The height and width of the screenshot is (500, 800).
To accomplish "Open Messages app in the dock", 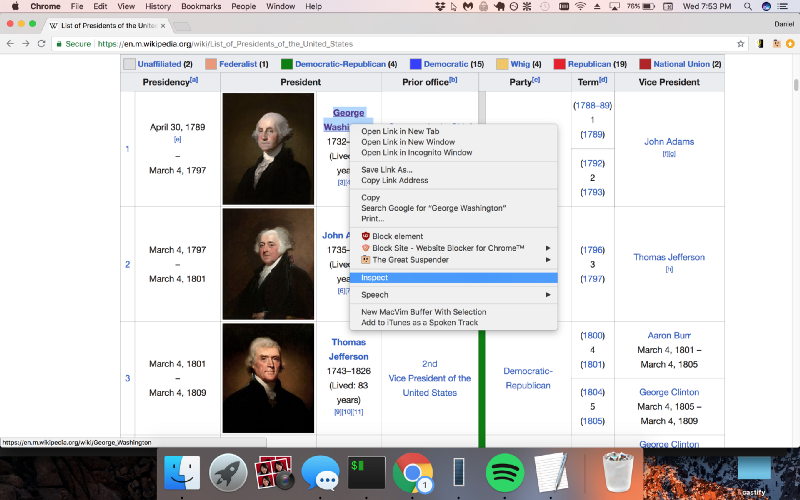I will point(320,473).
